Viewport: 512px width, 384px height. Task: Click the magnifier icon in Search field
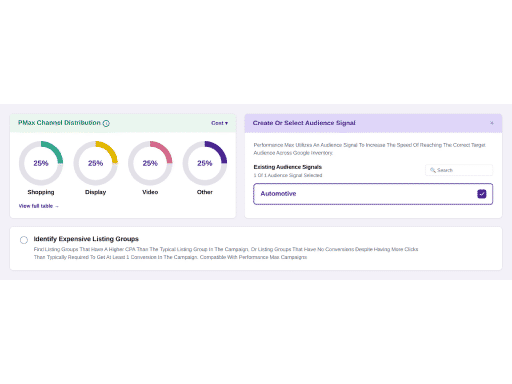point(433,170)
